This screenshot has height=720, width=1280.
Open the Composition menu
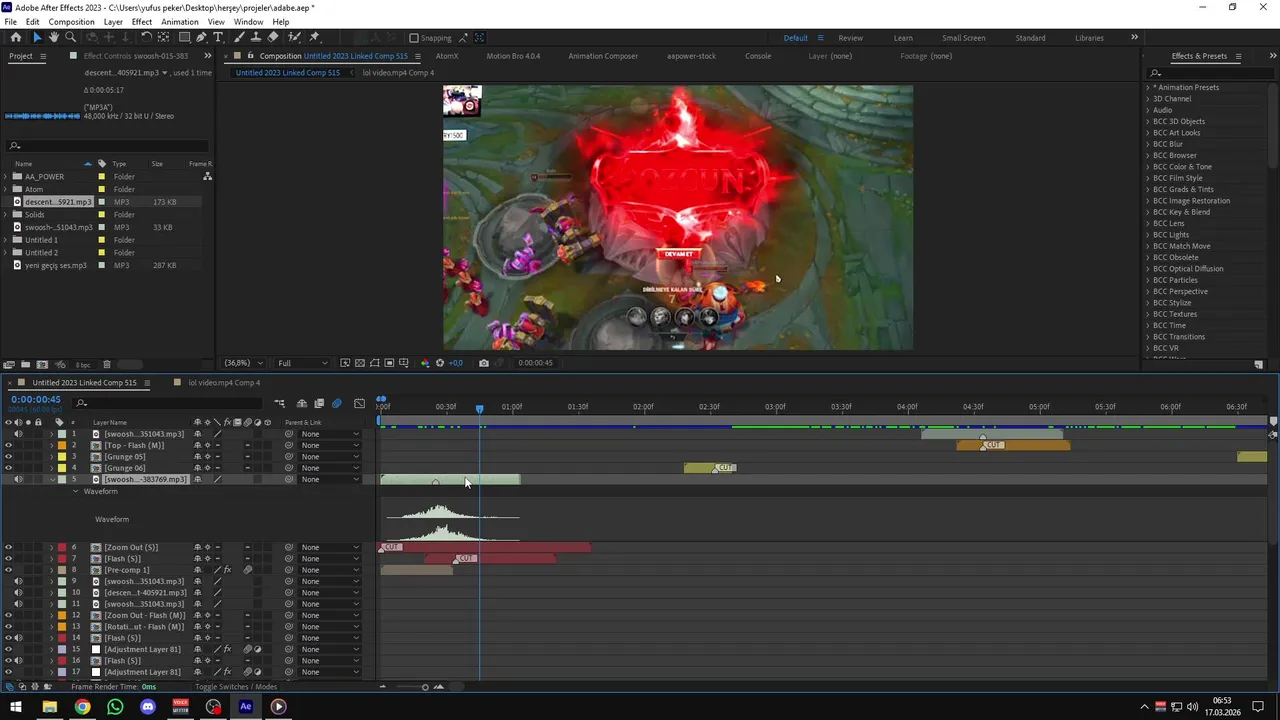click(72, 21)
